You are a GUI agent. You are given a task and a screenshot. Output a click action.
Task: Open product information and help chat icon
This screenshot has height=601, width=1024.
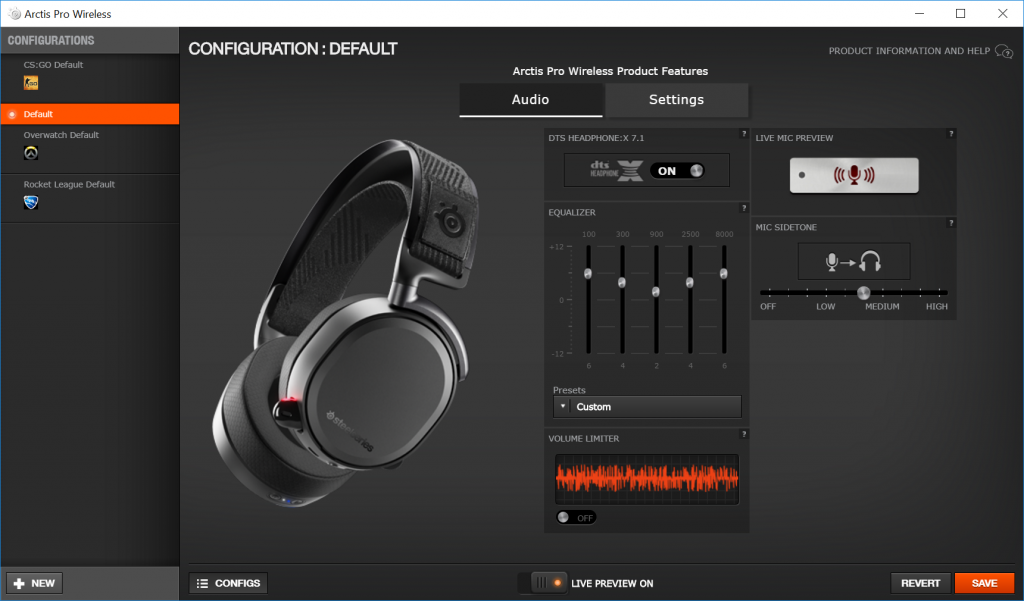[x=1004, y=51]
